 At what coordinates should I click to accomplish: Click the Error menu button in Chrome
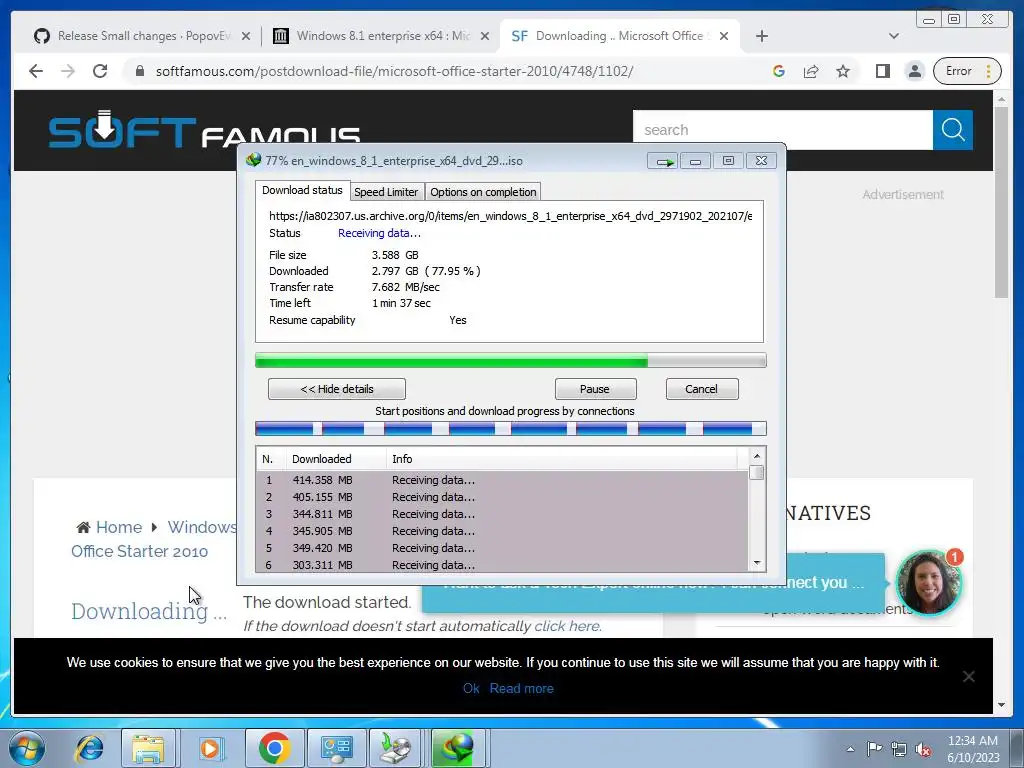[x=967, y=71]
